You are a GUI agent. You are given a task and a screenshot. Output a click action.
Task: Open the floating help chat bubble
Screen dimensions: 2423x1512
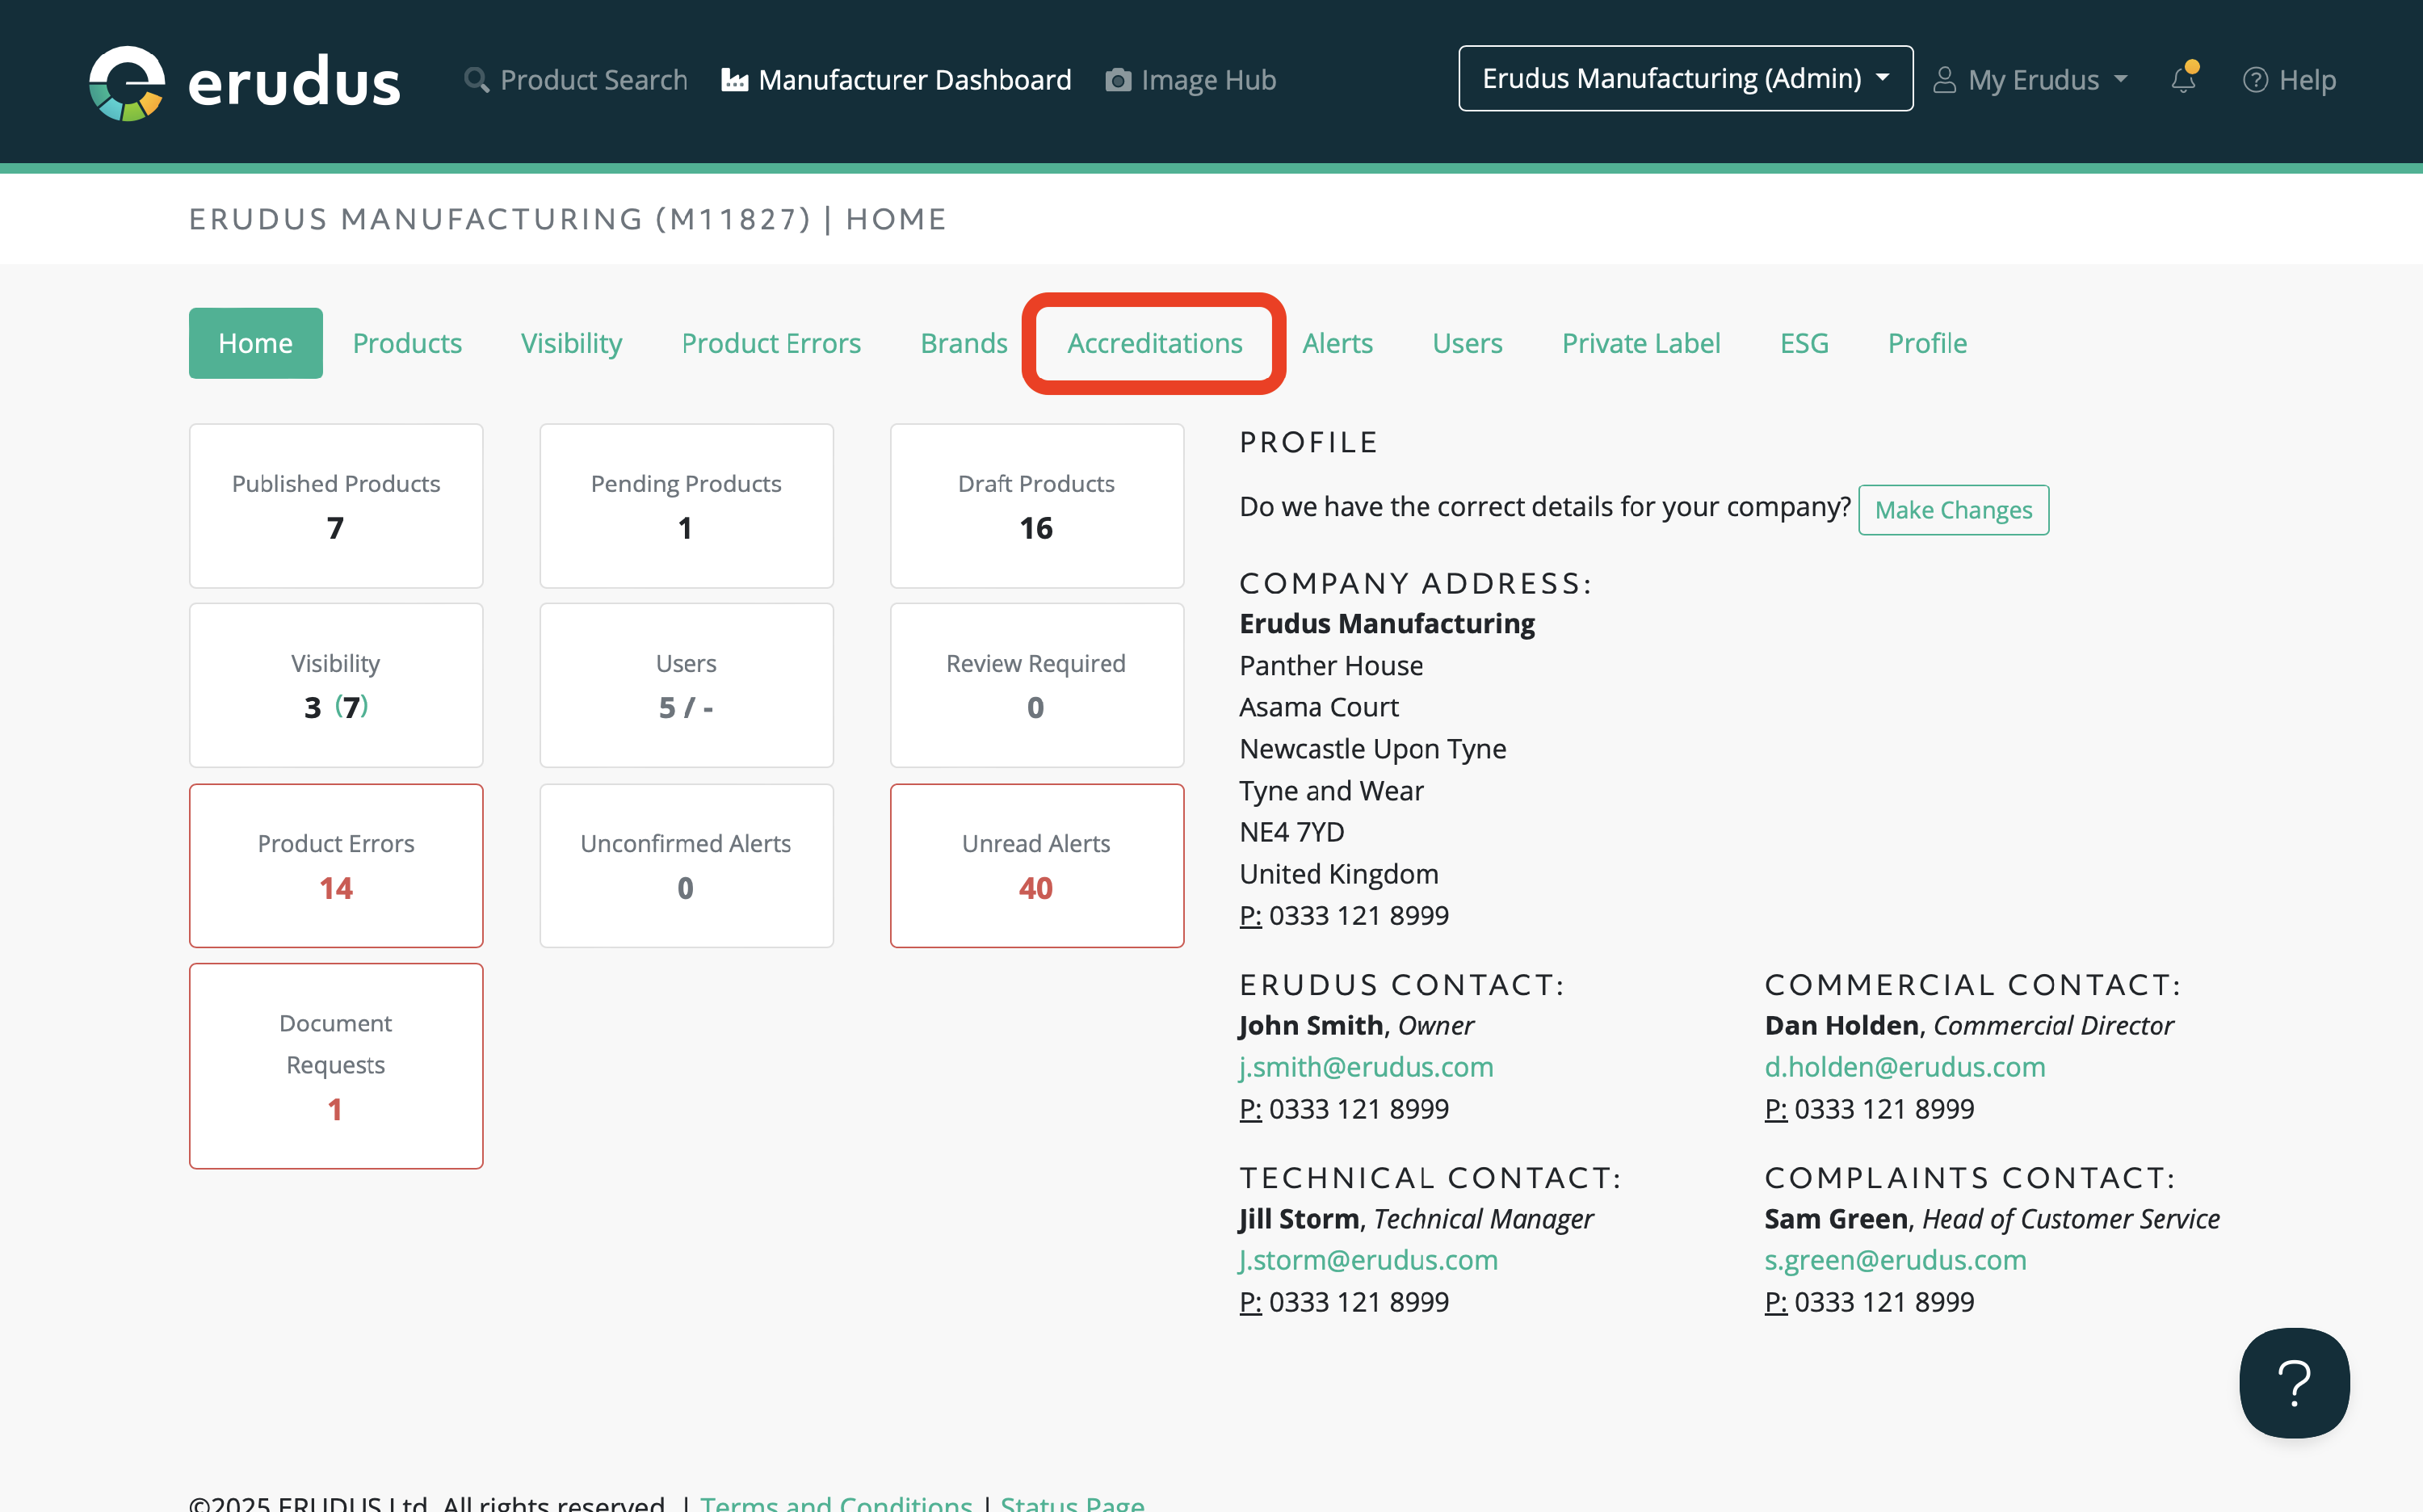point(2294,1382)
